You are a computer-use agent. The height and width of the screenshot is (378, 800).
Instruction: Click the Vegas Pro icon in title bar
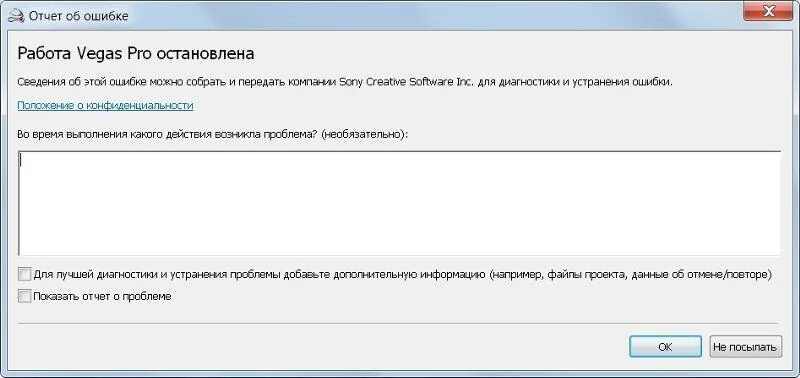coord(17,16)
